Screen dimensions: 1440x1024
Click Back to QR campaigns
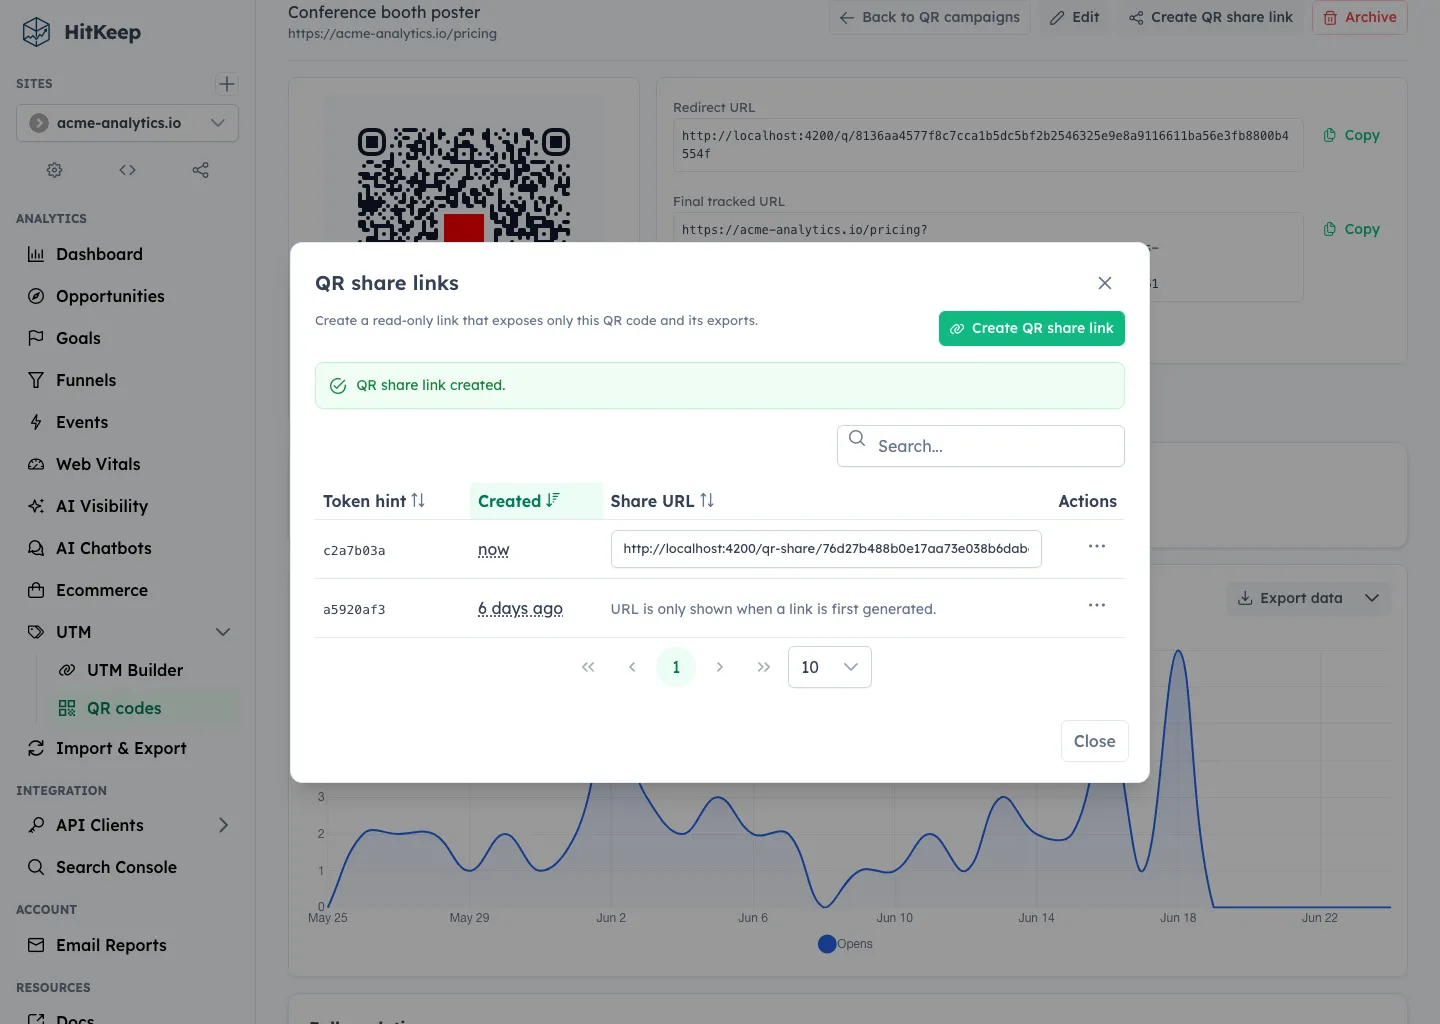pyautogui.click(x=930, y=17)
